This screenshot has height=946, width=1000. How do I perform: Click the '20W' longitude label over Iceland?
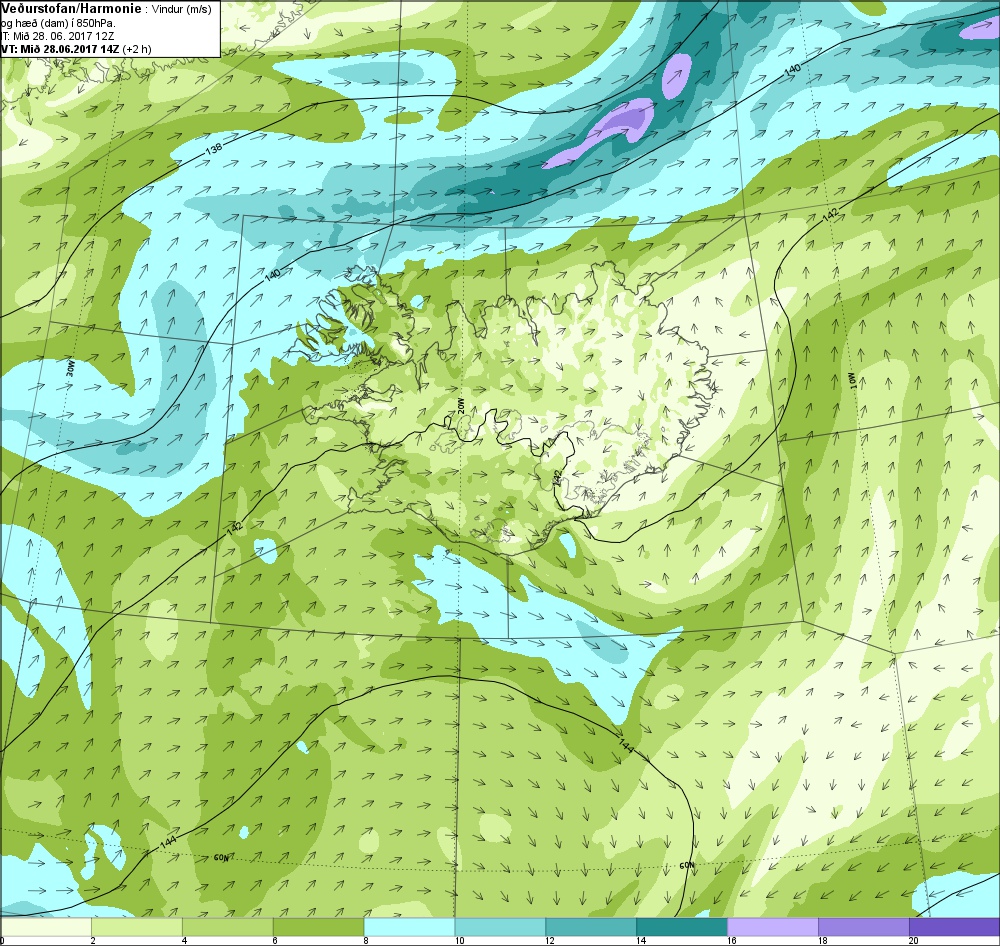[462, 406]
